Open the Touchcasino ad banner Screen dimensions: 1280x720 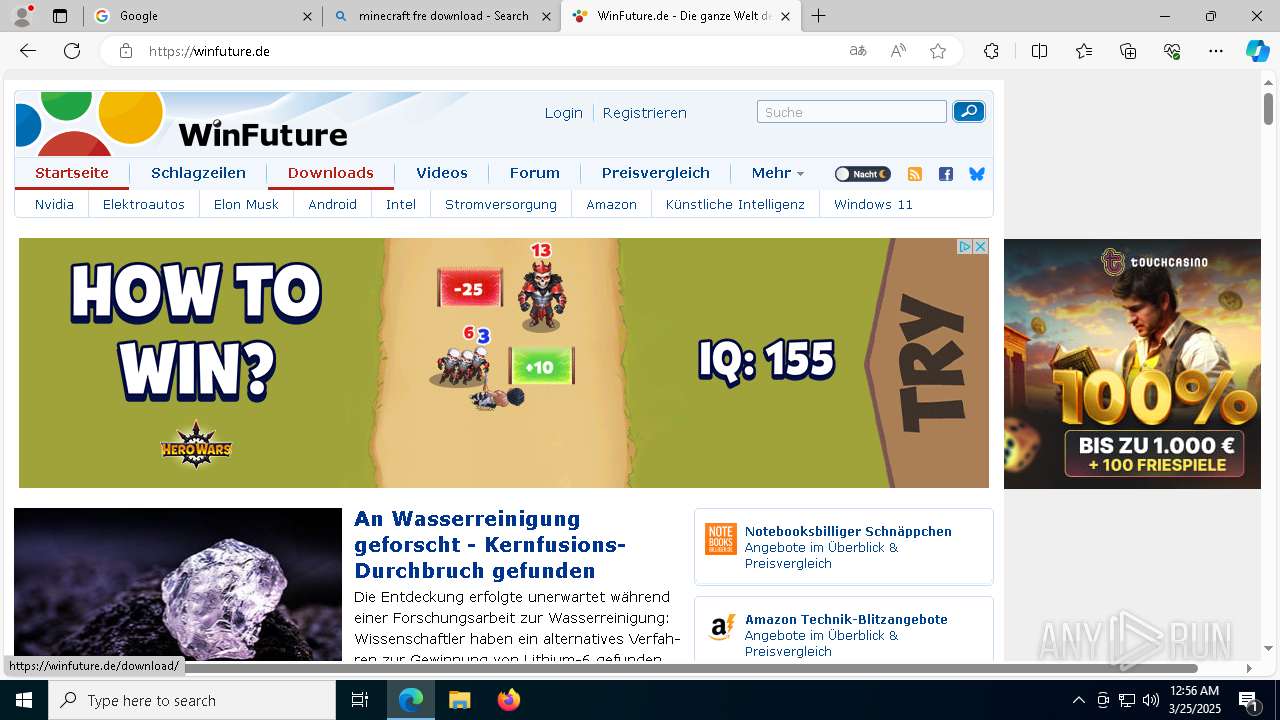click(1132, 364)
